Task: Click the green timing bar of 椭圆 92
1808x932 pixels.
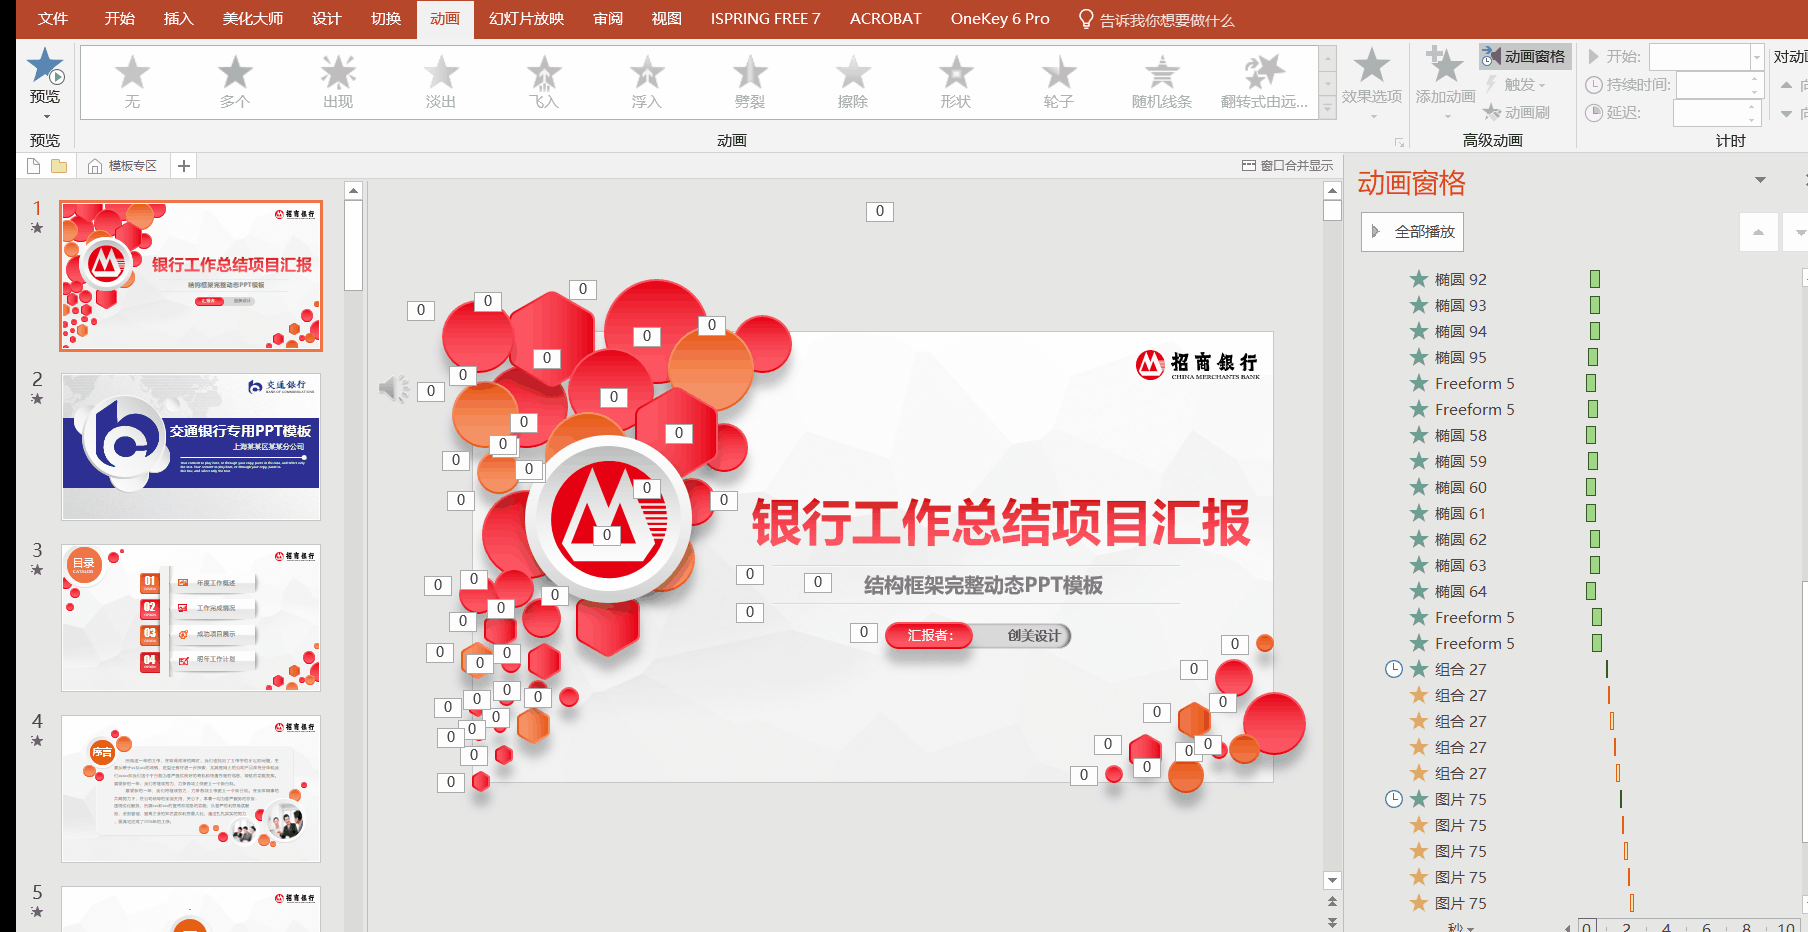Action: 1595,279
